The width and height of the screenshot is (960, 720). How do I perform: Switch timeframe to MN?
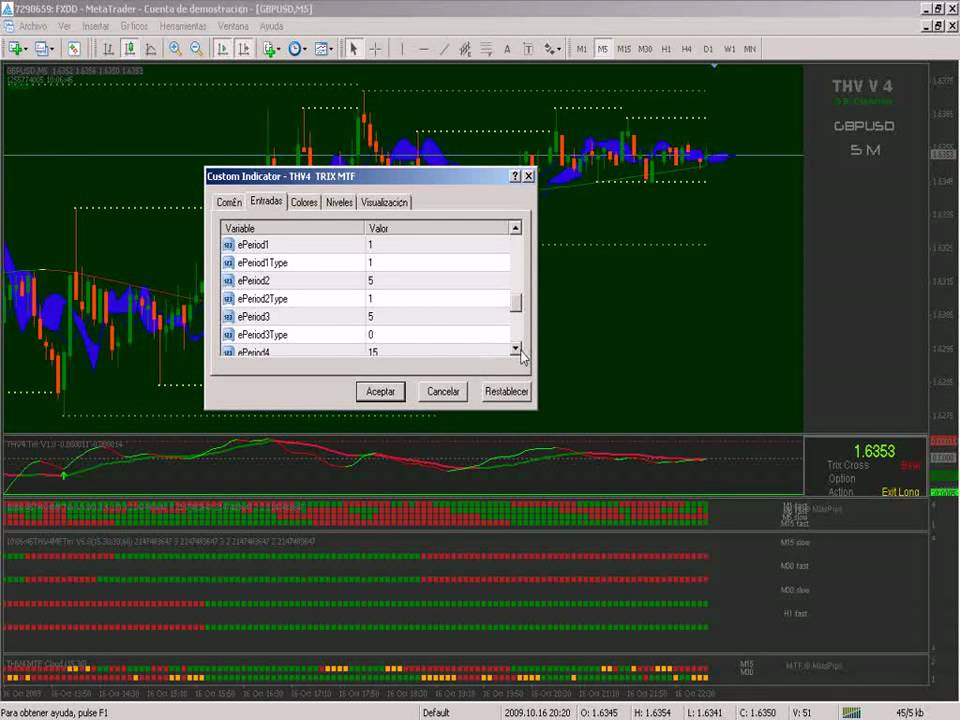750,49
